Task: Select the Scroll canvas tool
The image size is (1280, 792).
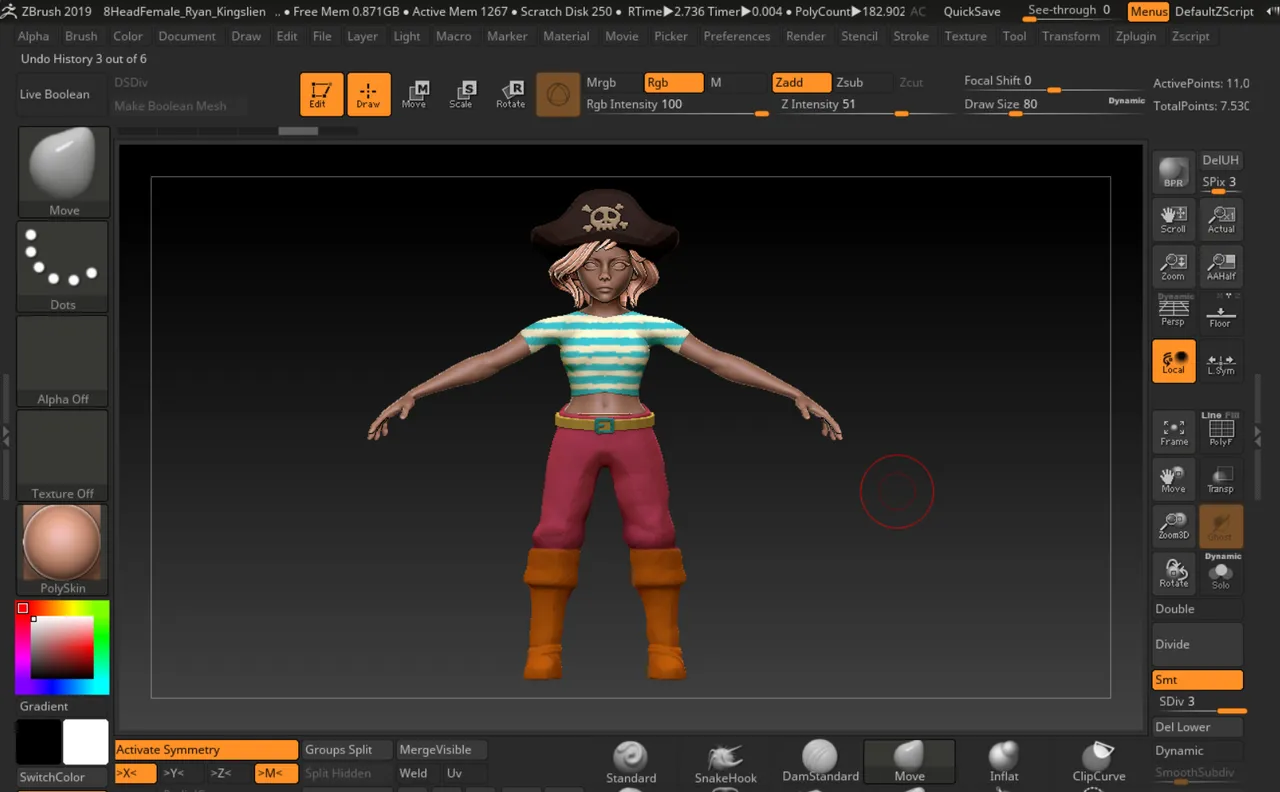Action: coord(1173,219)
